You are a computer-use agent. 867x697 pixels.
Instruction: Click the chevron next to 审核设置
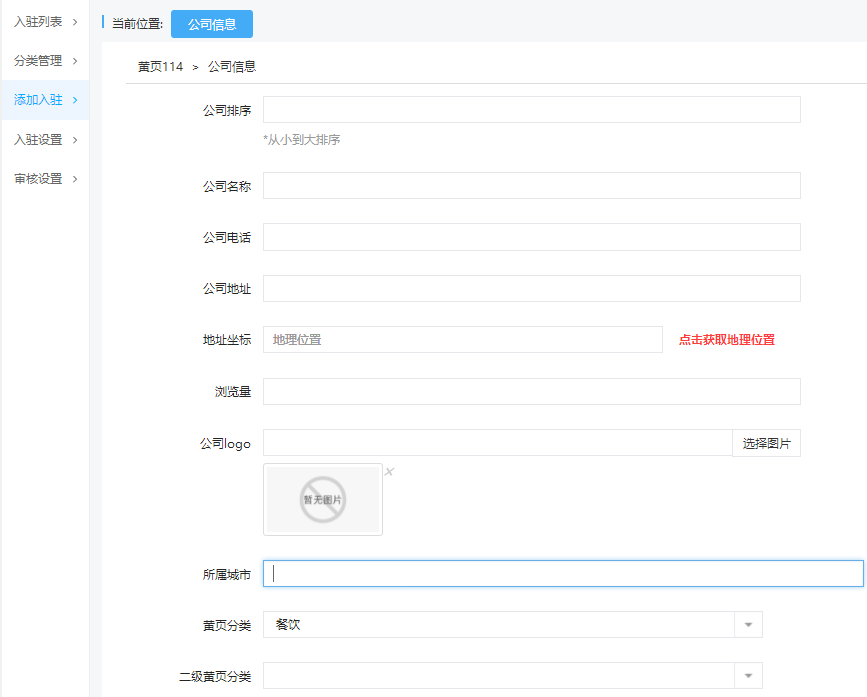pos(75,179)
